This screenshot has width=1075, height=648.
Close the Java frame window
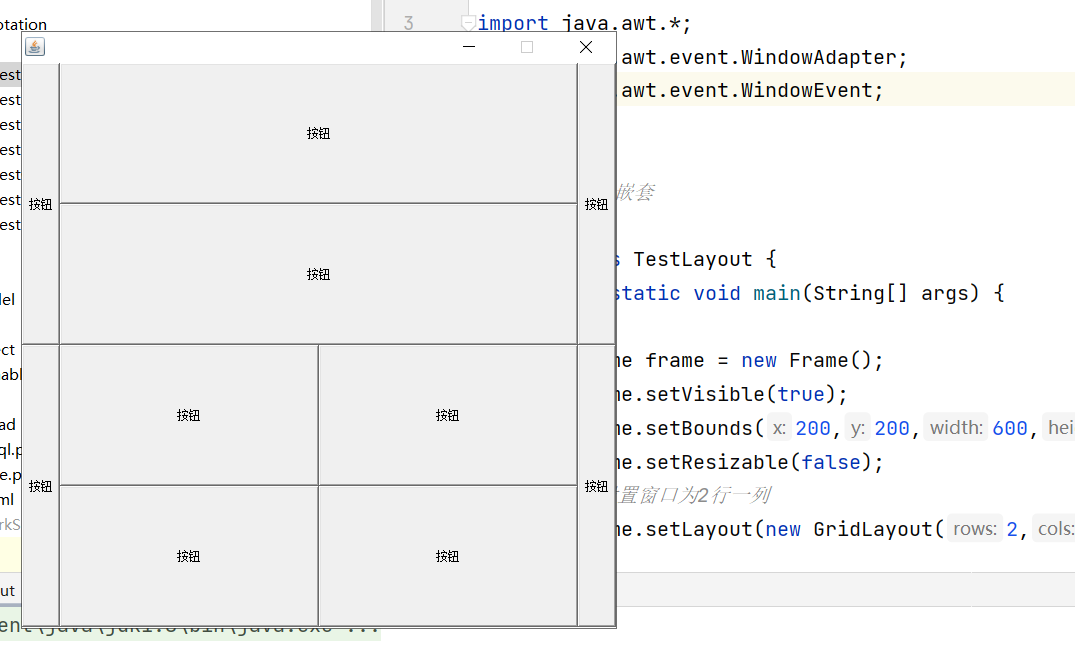pos(586,47)
